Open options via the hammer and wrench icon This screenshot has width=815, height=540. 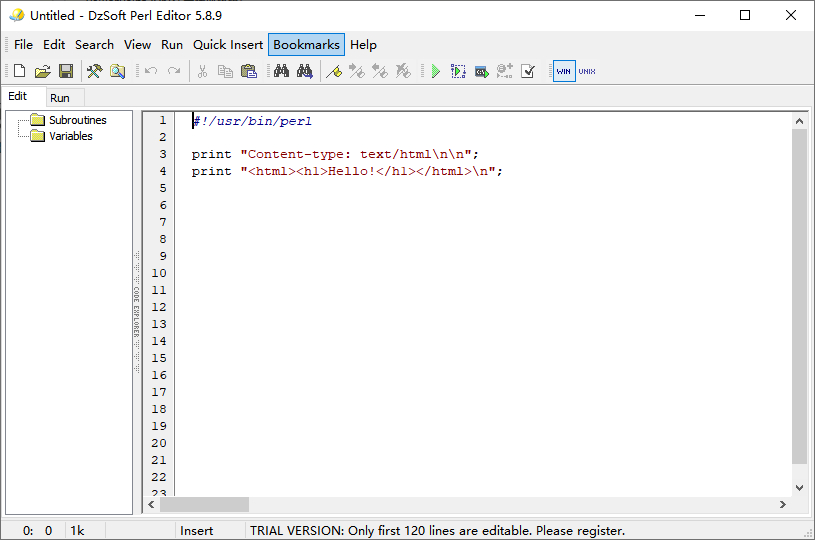(x=94, y=71)
